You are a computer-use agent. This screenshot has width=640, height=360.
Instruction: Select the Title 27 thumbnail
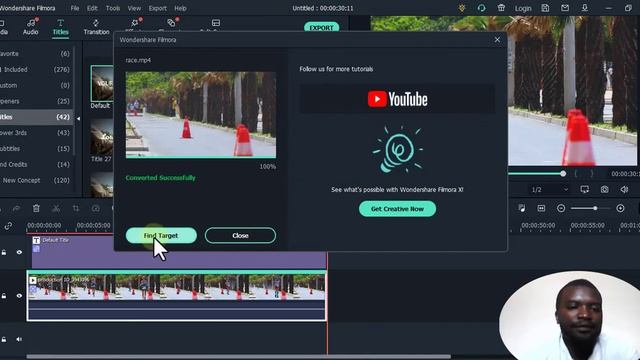click(102, 137)
